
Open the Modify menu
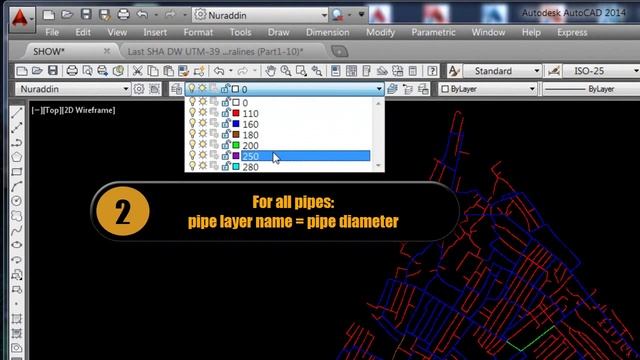tap(380, 32)
